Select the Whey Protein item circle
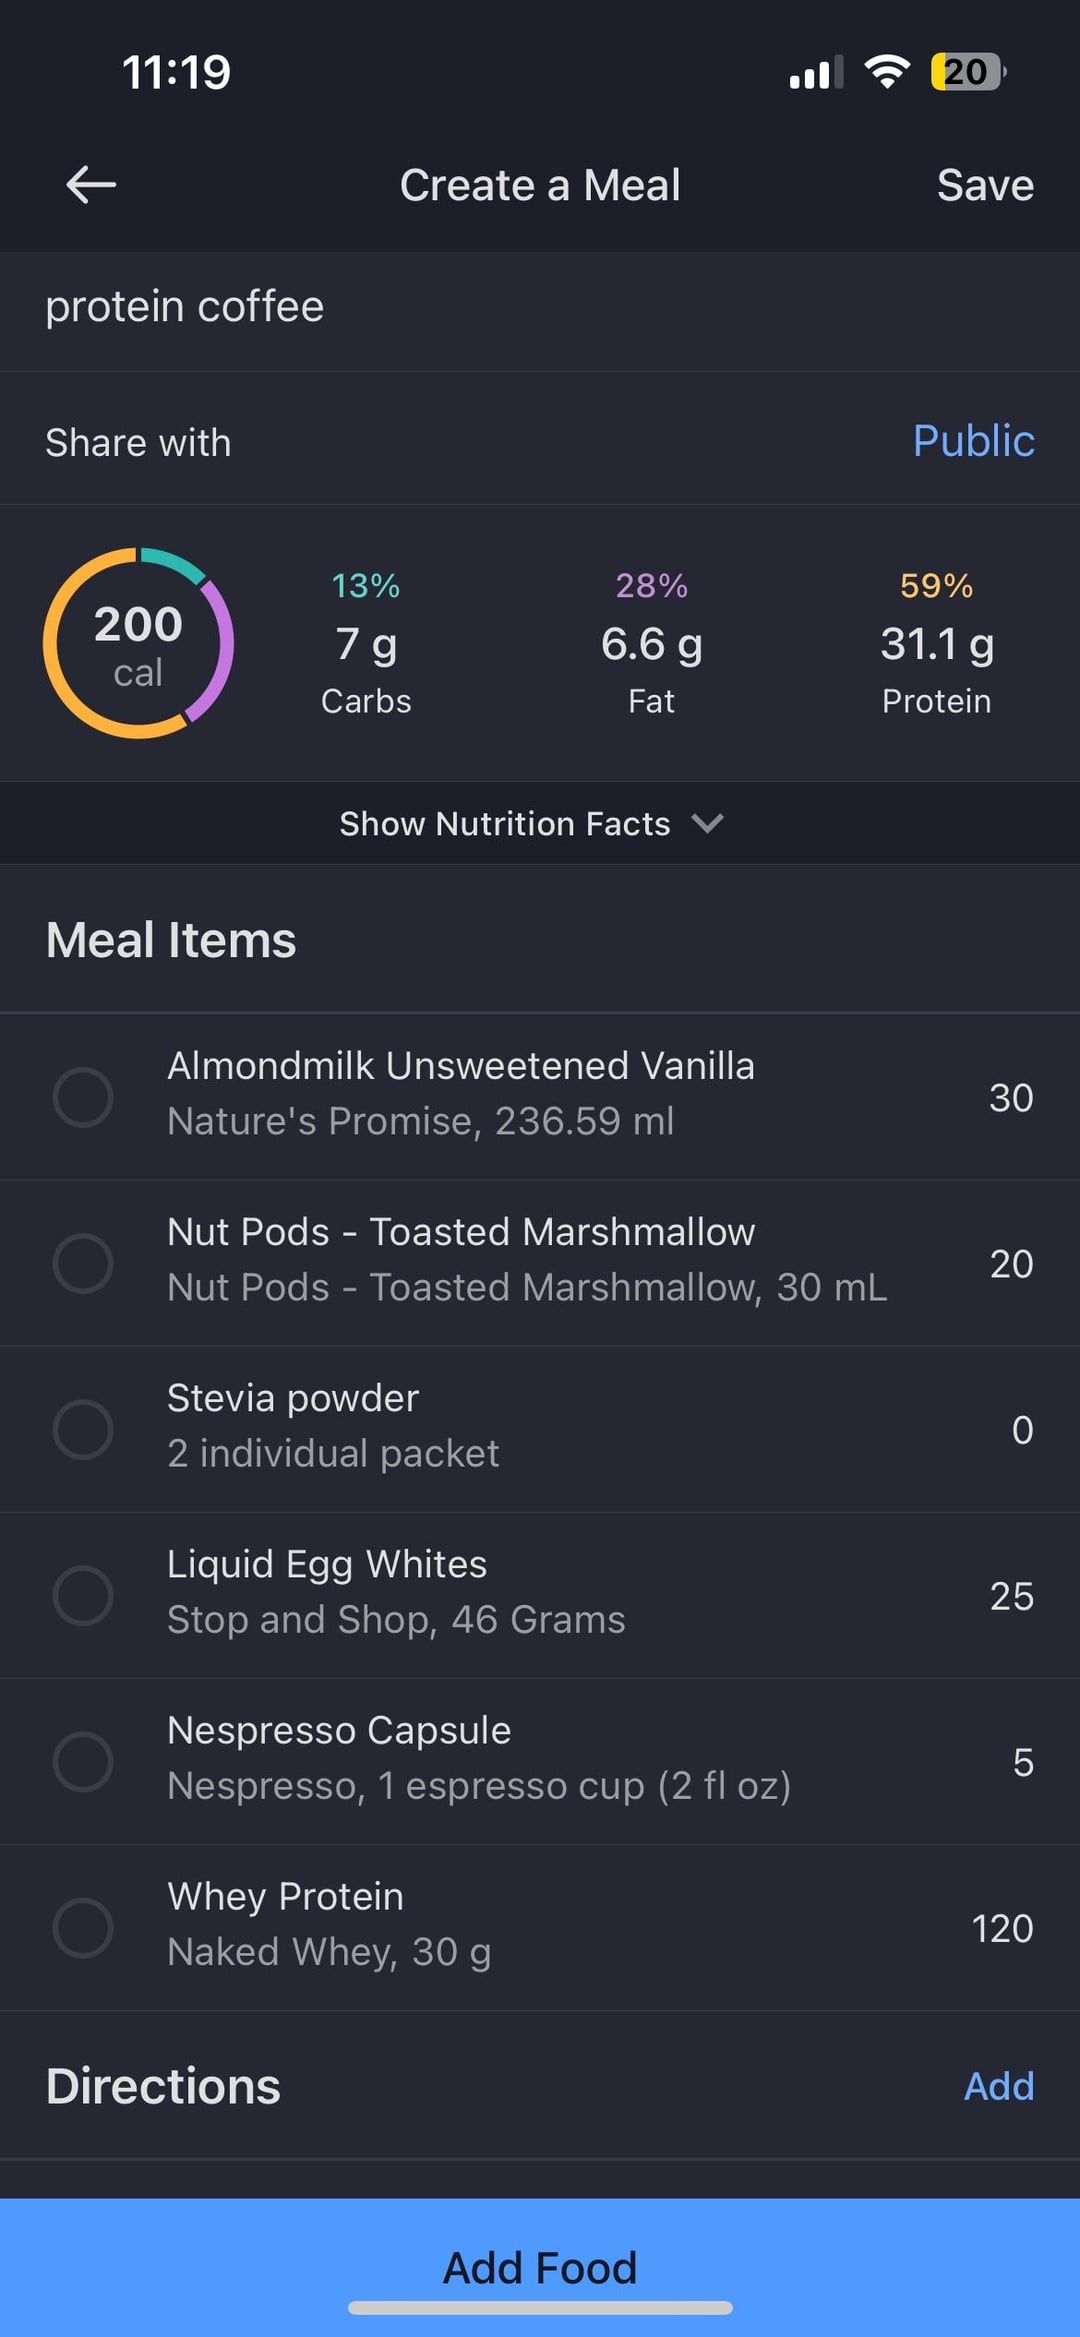 pos(83,1927)
